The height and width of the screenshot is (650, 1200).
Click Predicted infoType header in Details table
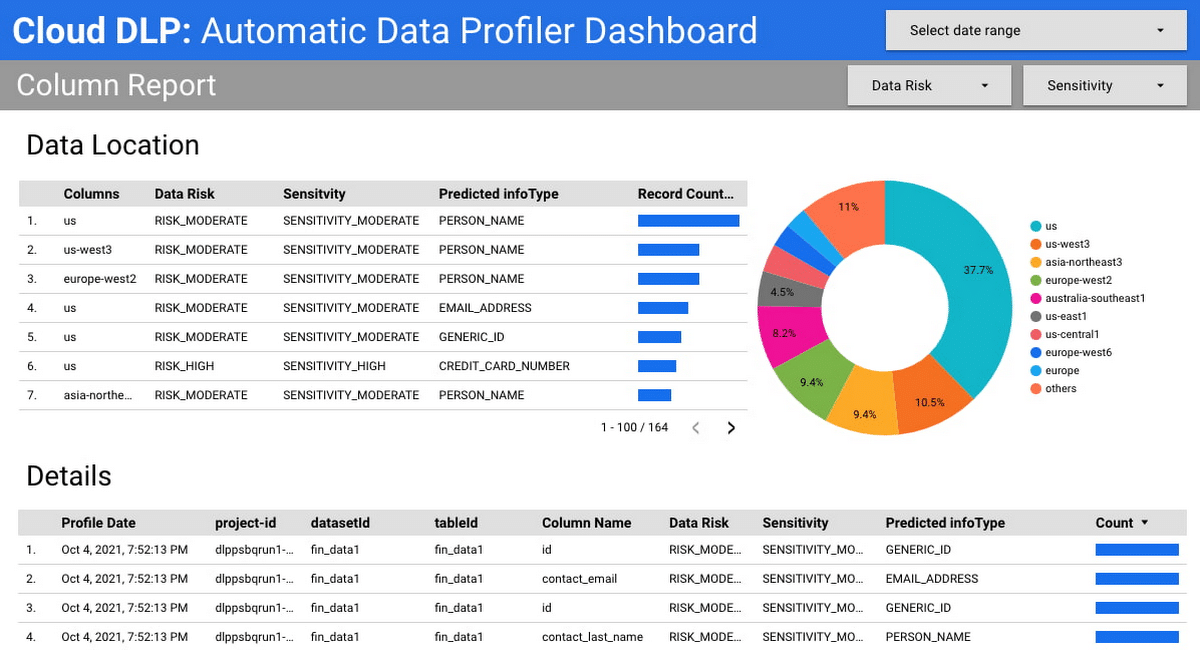945,523
